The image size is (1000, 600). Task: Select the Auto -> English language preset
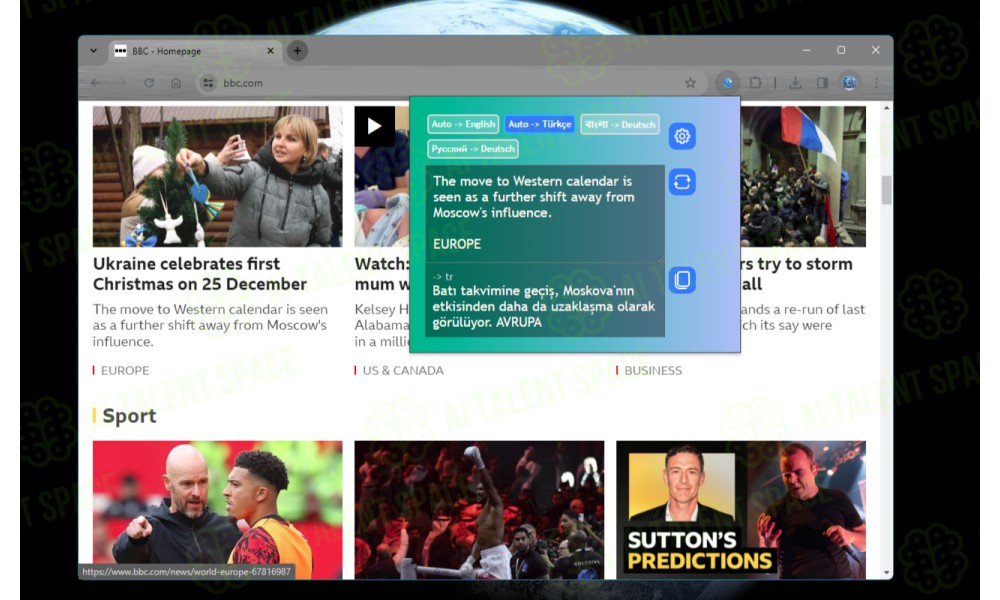(x=463, y=124)
